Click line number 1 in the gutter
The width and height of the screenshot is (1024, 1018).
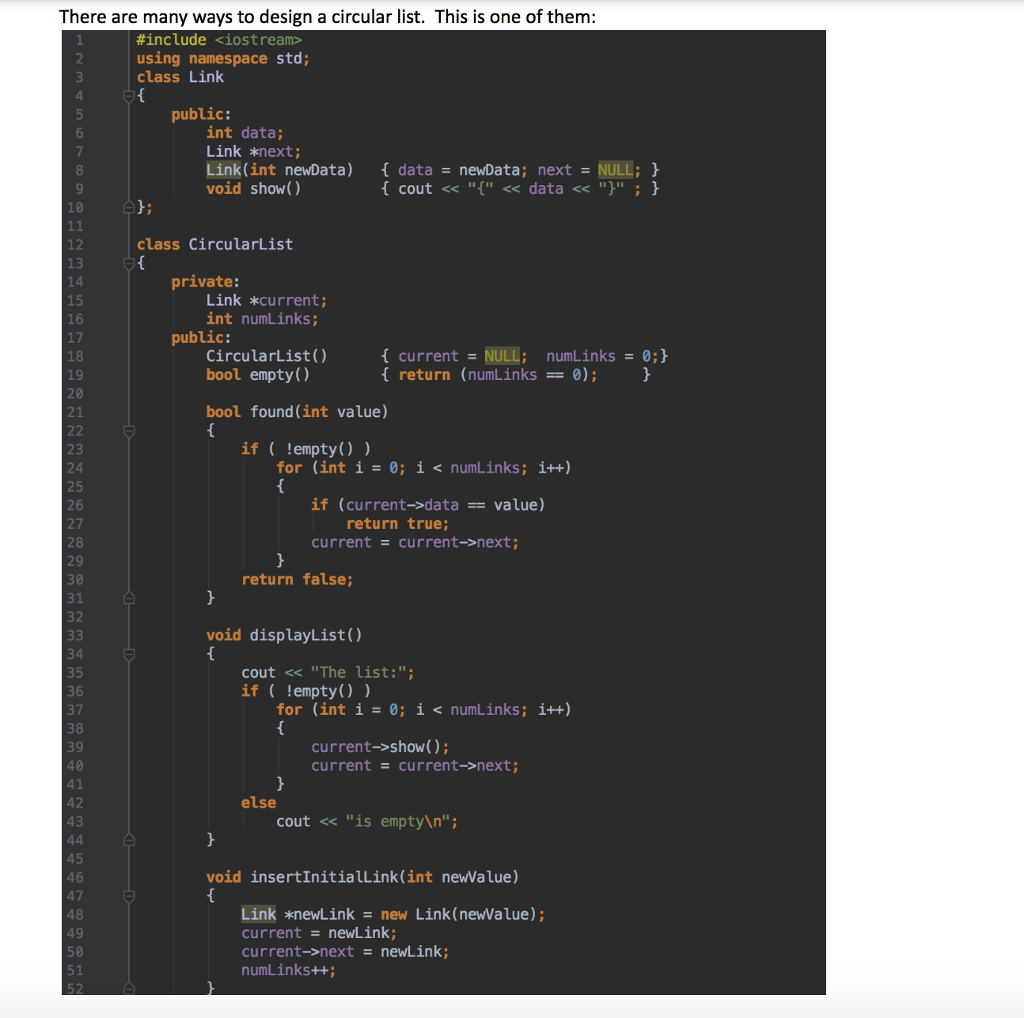79,40
